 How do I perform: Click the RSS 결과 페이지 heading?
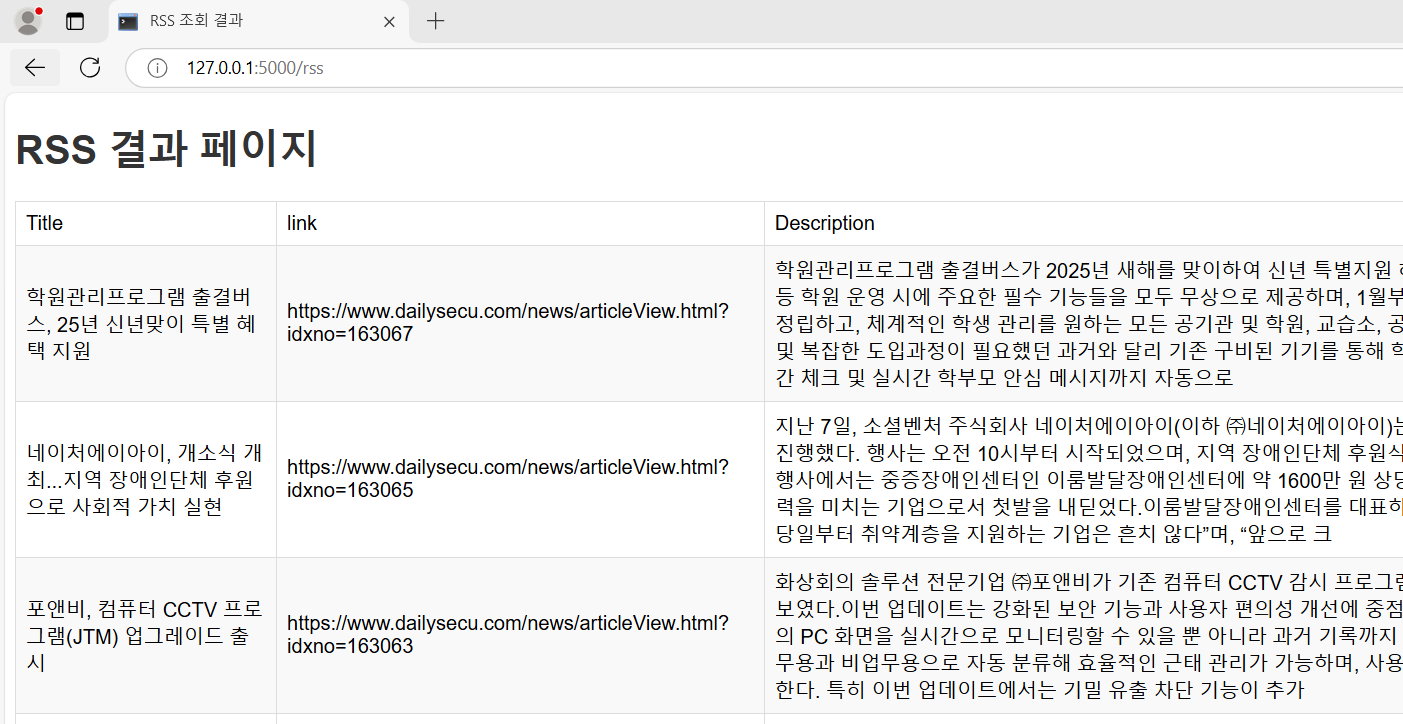tap(167, 149)
